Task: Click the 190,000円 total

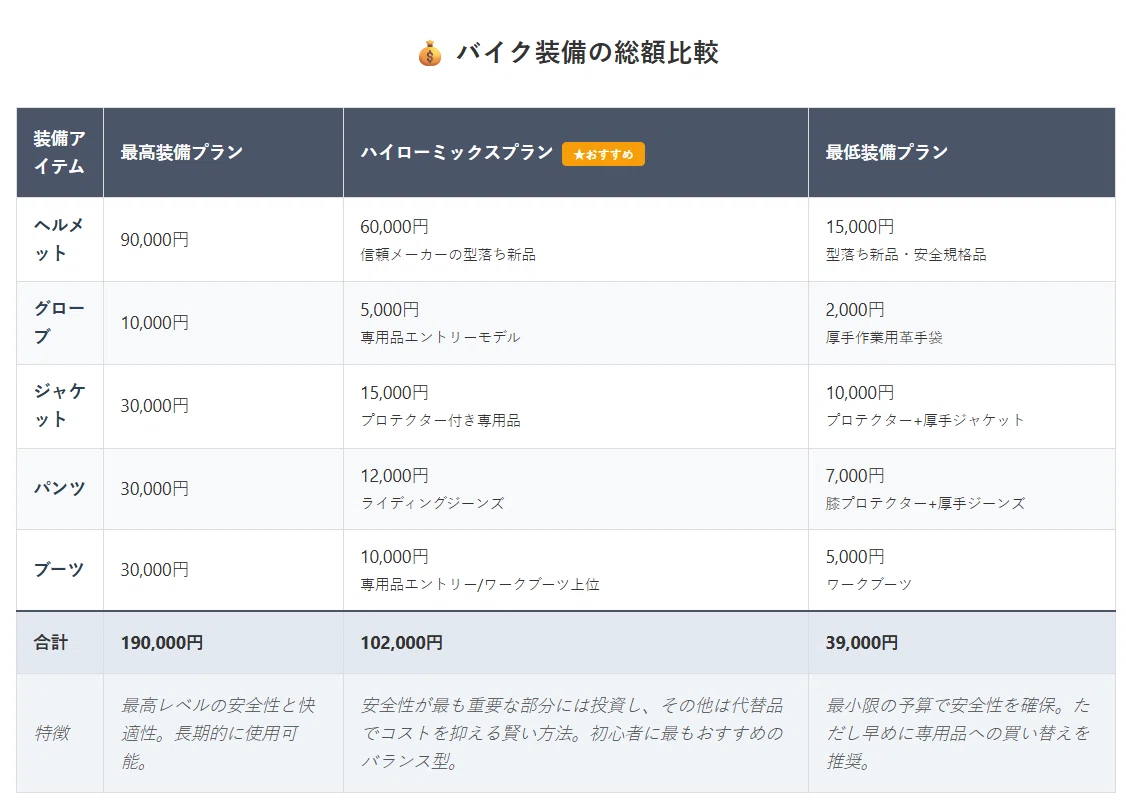Action: pos(162,642)
